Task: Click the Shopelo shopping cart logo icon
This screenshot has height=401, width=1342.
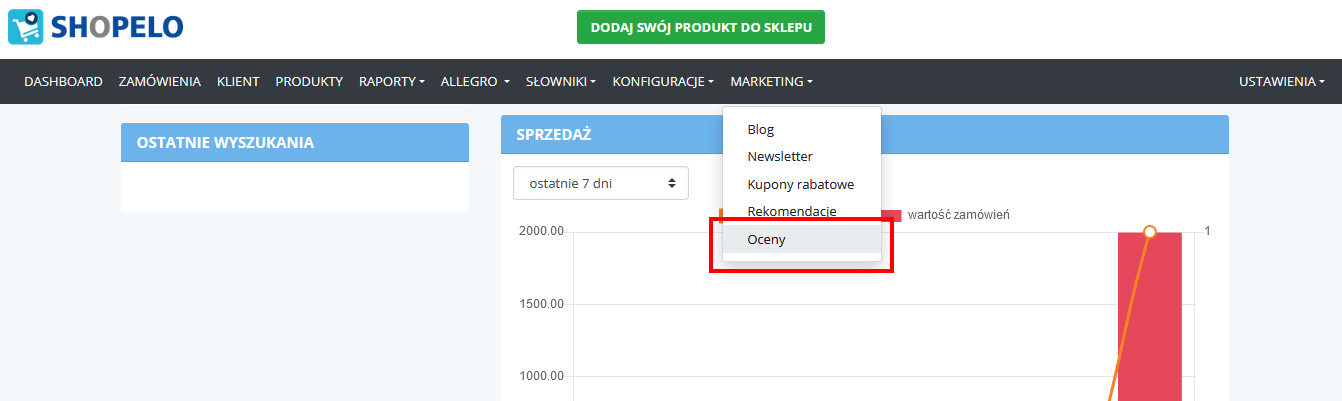Action: coord(26,27)
